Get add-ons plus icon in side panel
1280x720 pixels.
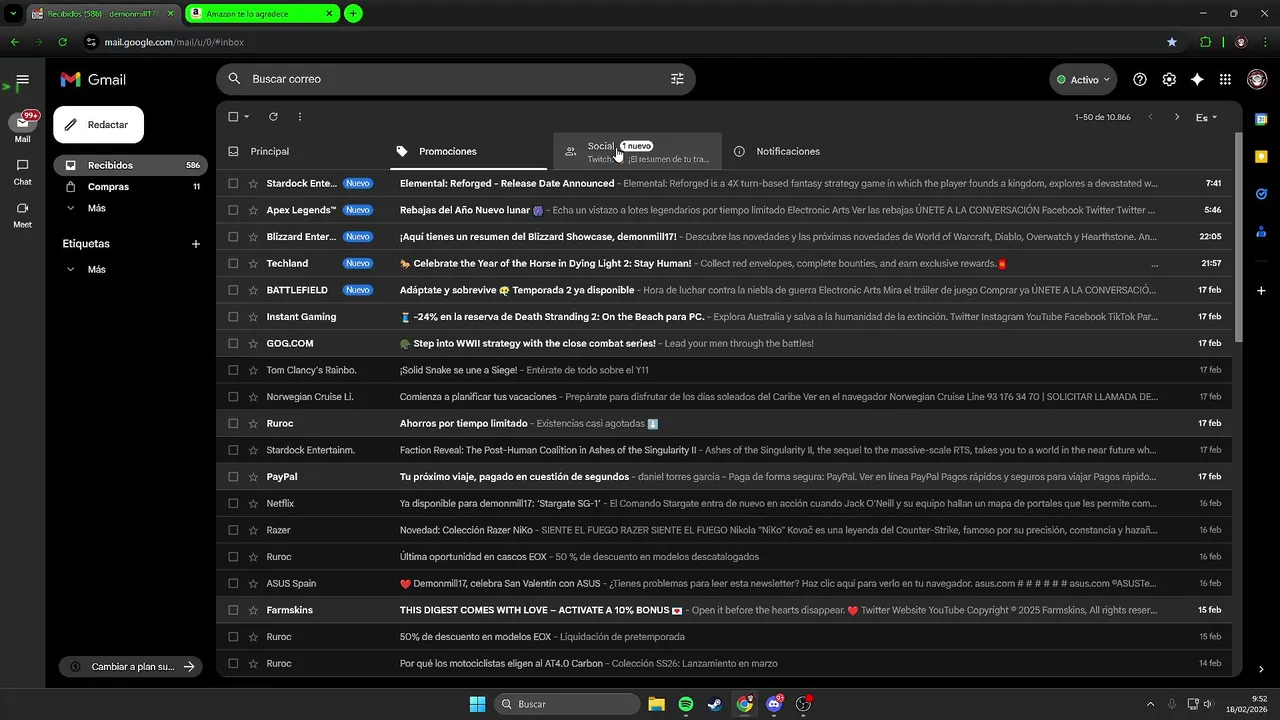click(1261, 290)
